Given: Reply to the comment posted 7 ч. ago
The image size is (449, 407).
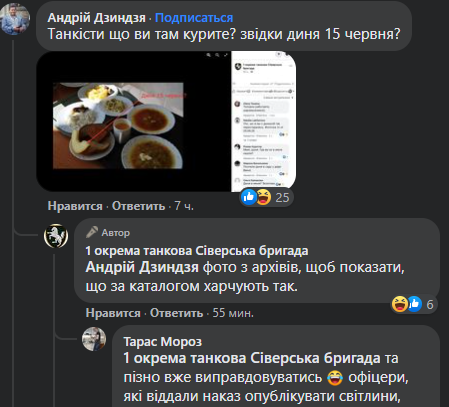Looking at the screenshot, I should [x=138, y=206].
